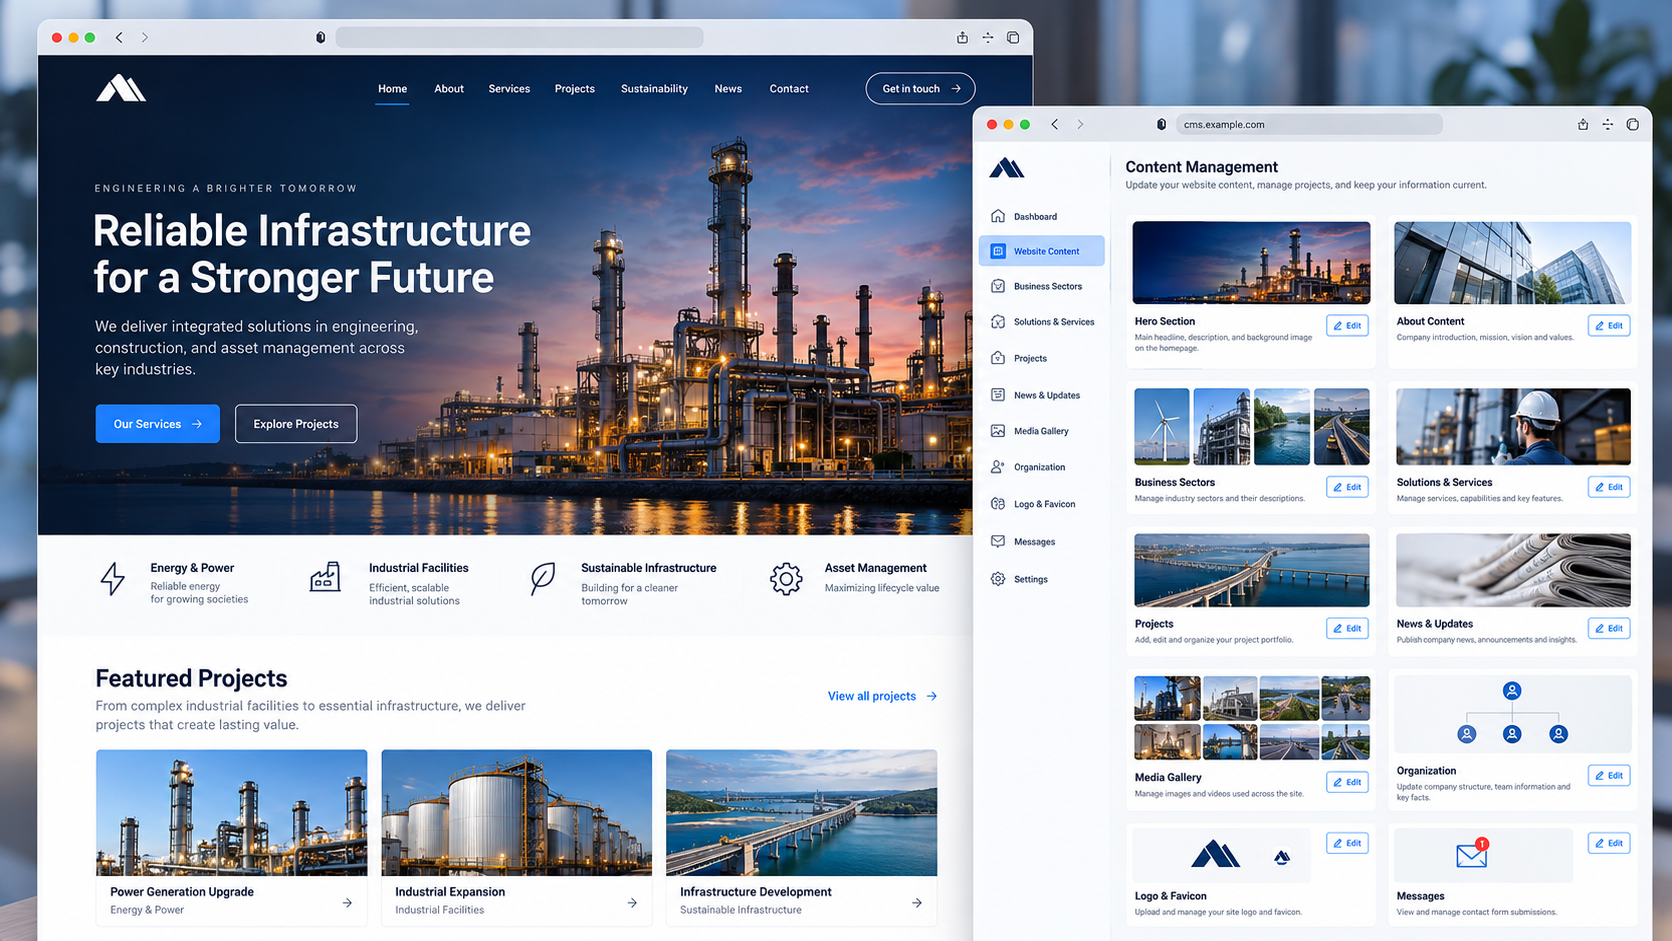Open Media Gallery sidebar item
Viewport: 1672px width, 941px height.
(1030, 431)
